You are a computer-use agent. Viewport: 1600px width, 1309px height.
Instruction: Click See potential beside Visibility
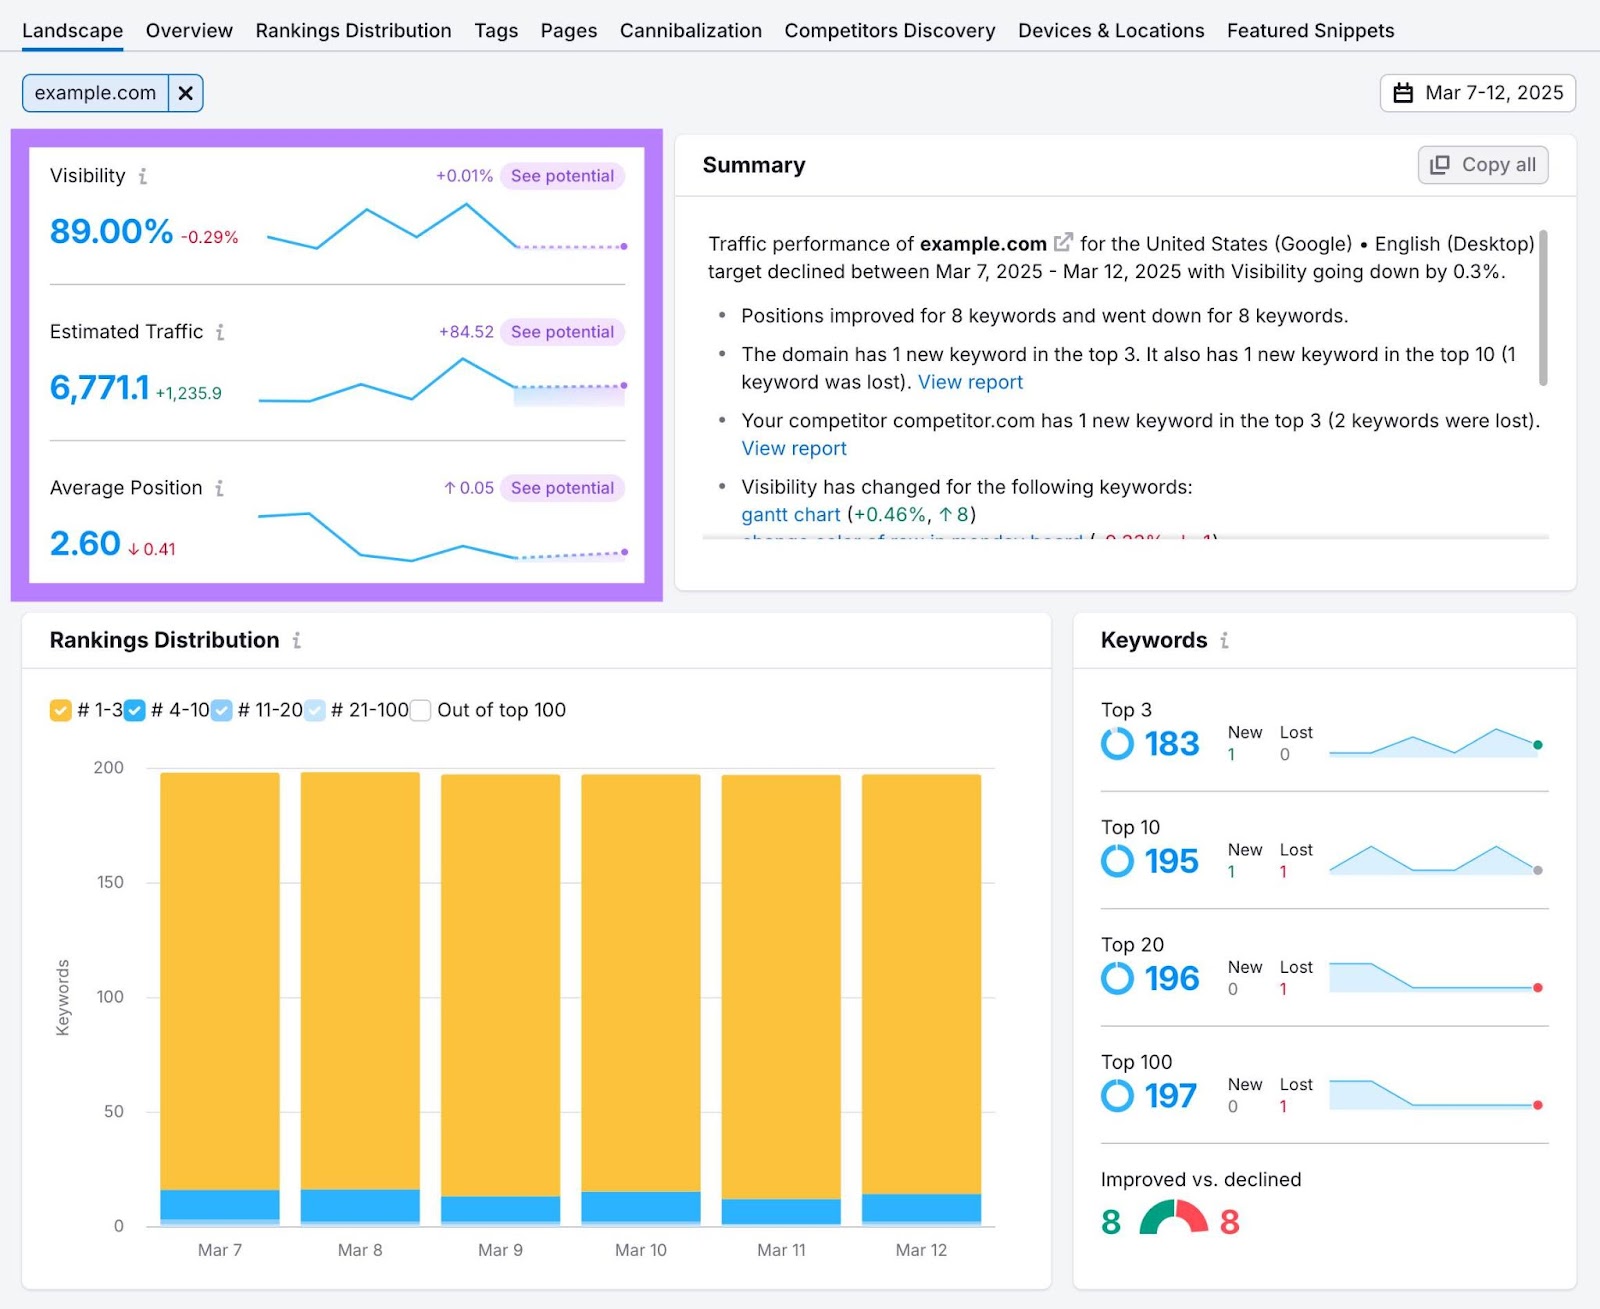562,176
